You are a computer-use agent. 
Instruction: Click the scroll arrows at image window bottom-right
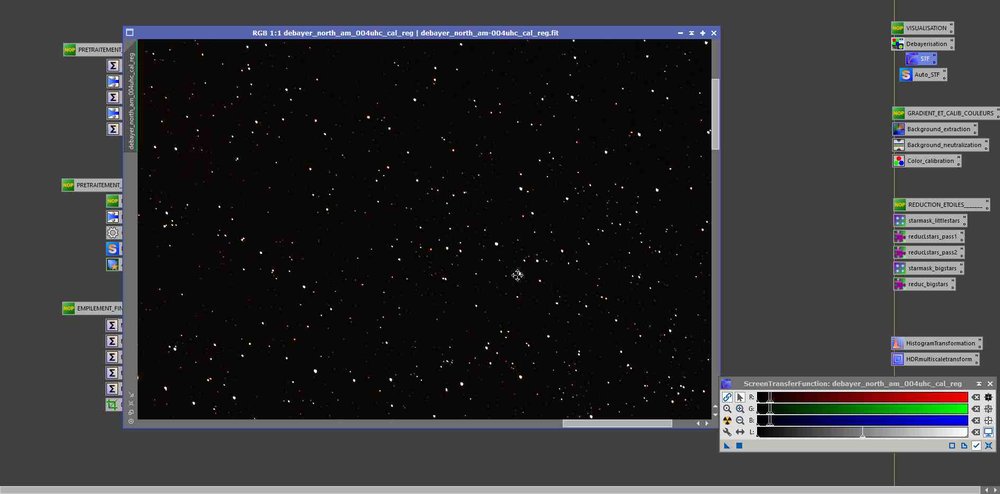[702, 423]
